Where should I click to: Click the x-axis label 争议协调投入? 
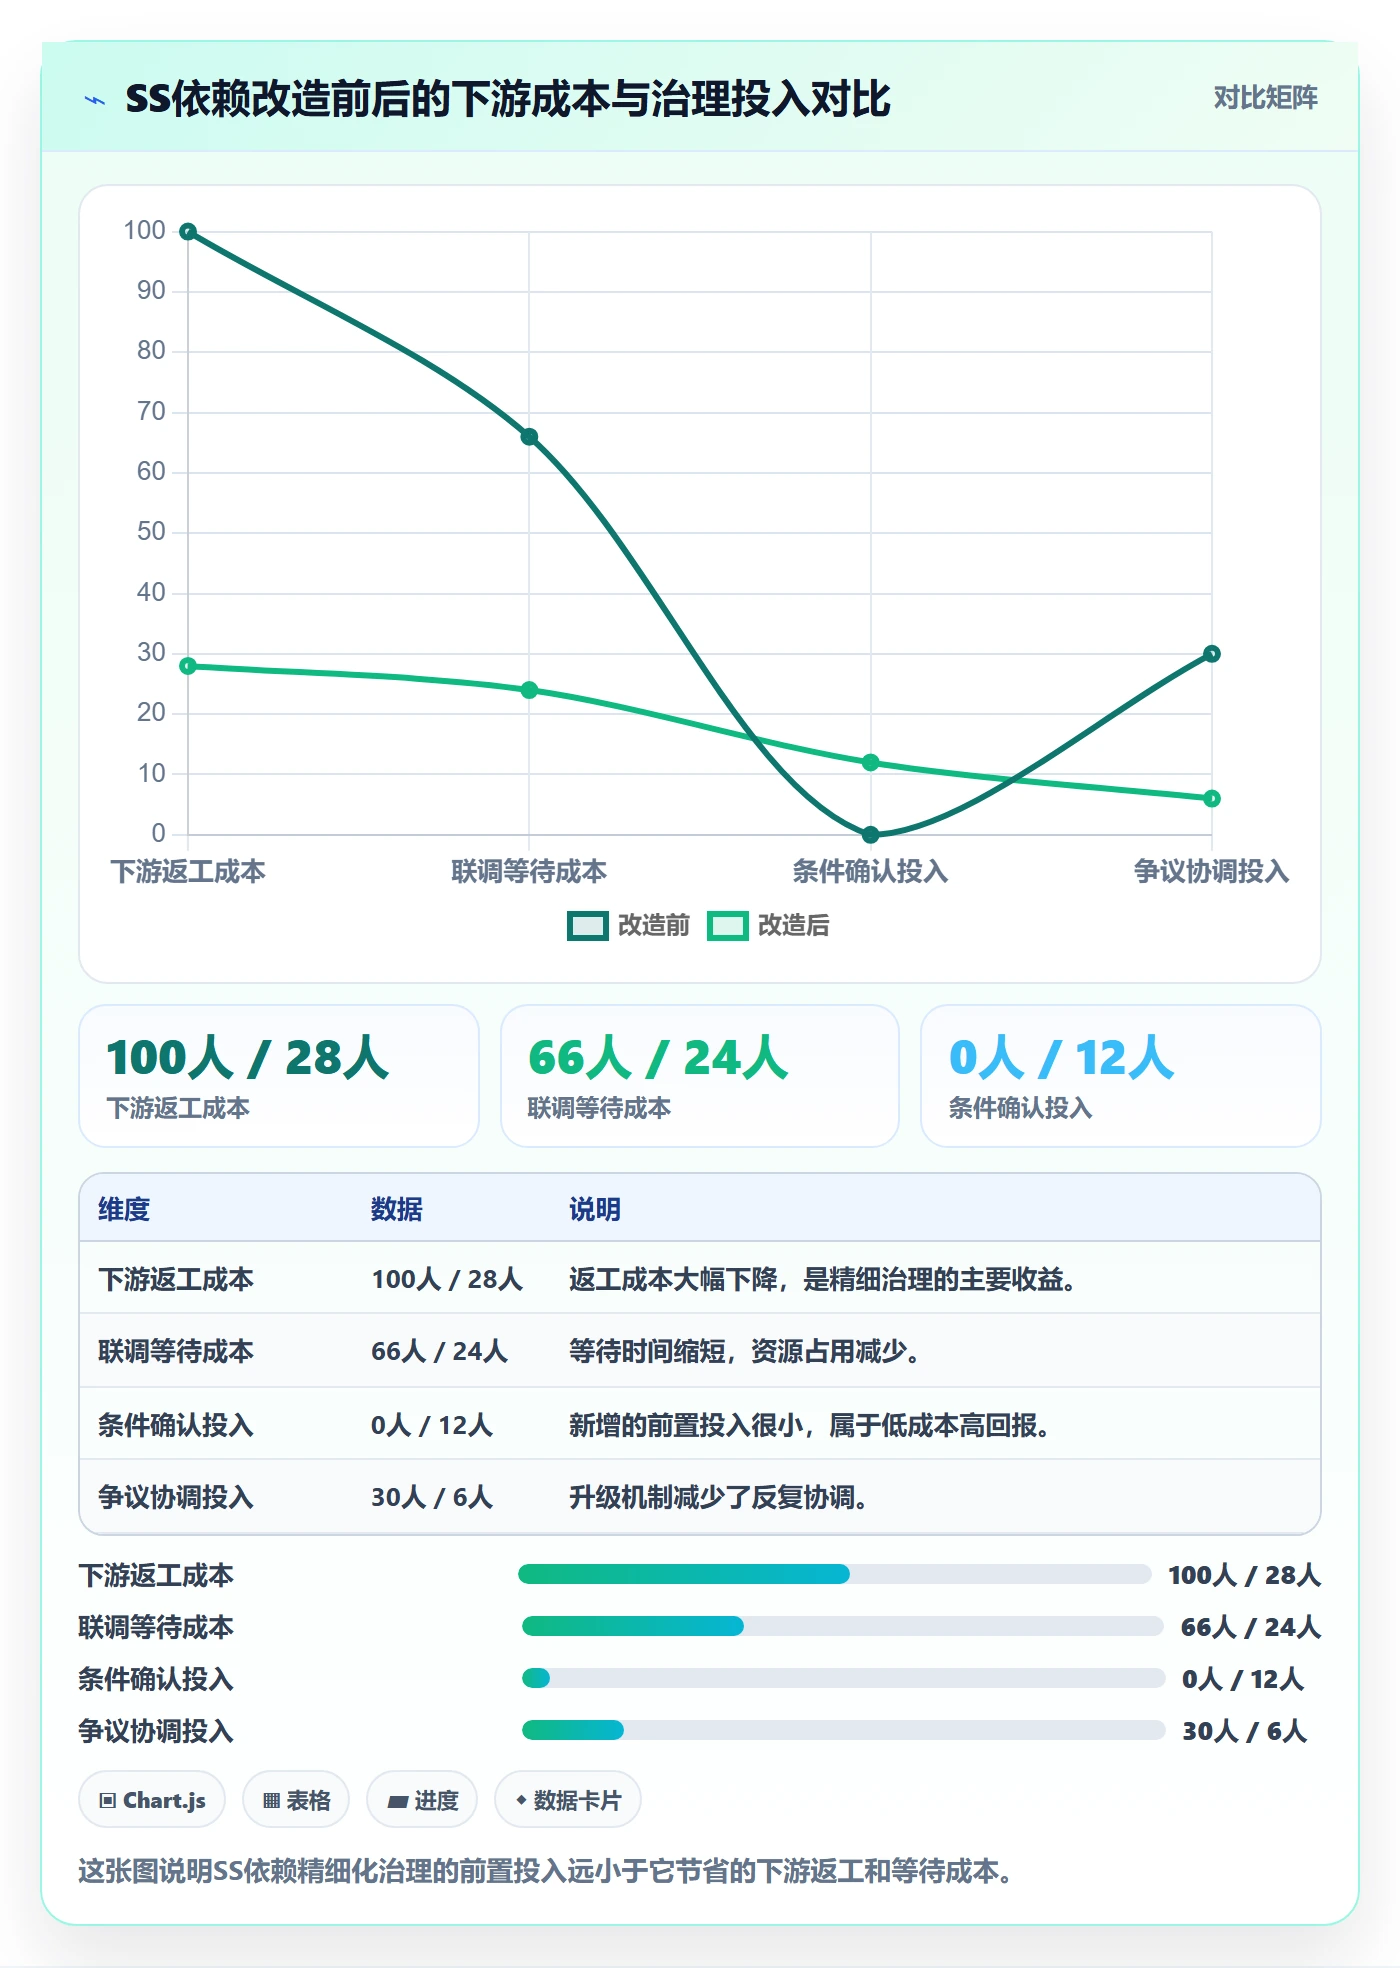point(1212,872)
